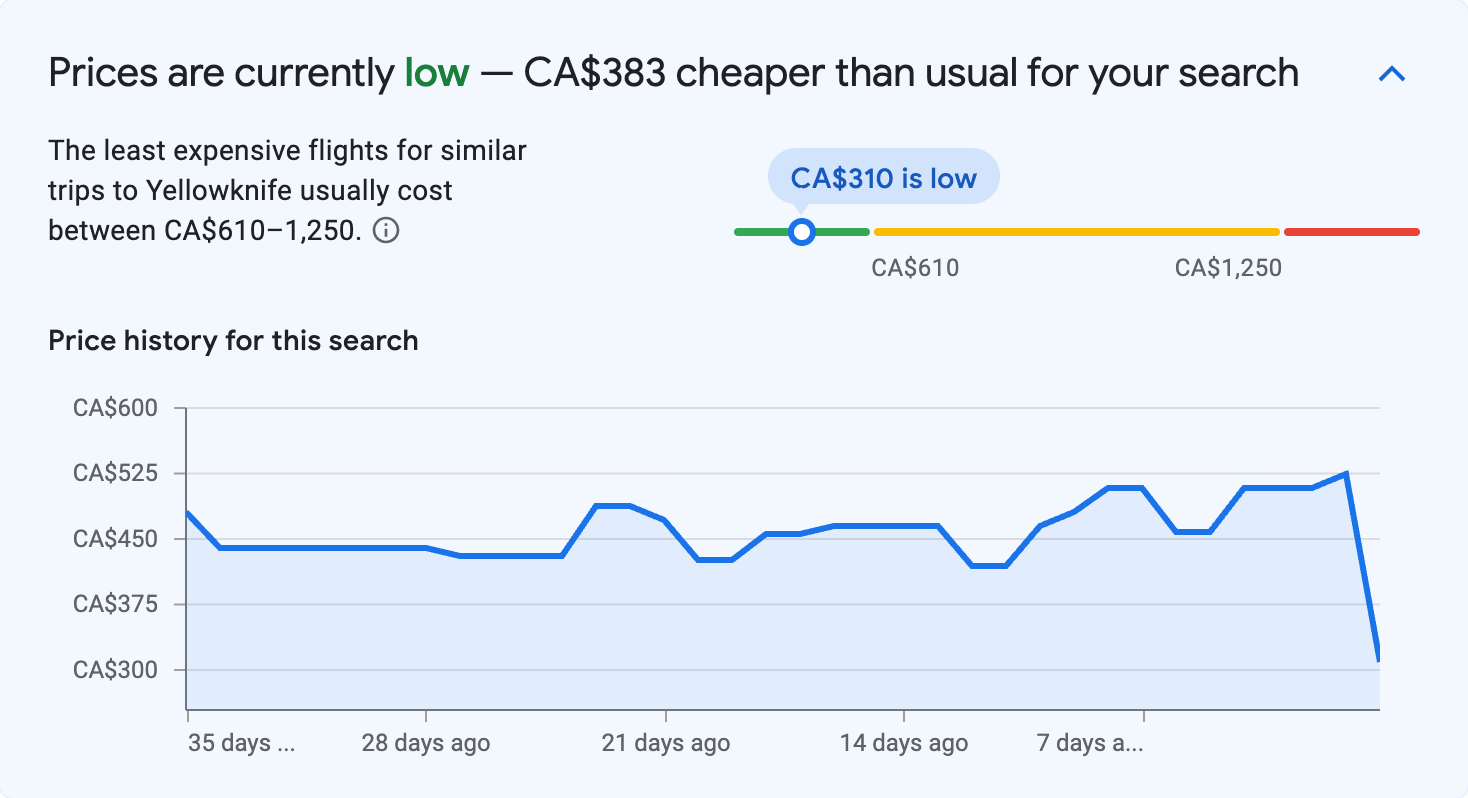Viewport: 1468px width, 798px height.
Task: Click the green word 'low' in the heading
Action: 437,73
